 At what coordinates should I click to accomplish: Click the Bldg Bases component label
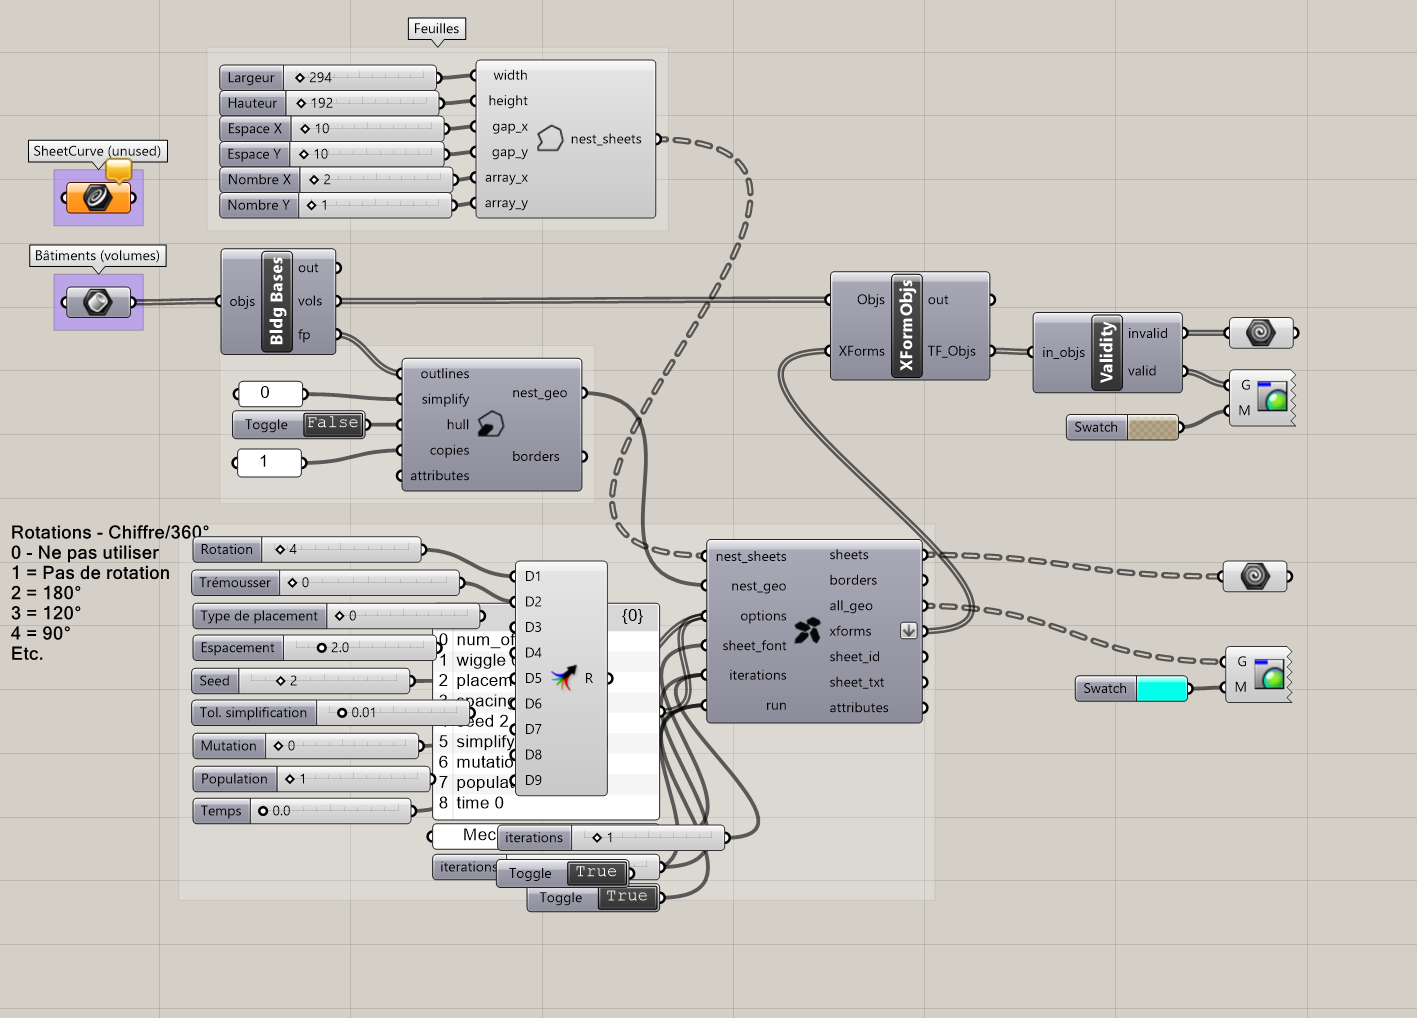pos(277,302)
